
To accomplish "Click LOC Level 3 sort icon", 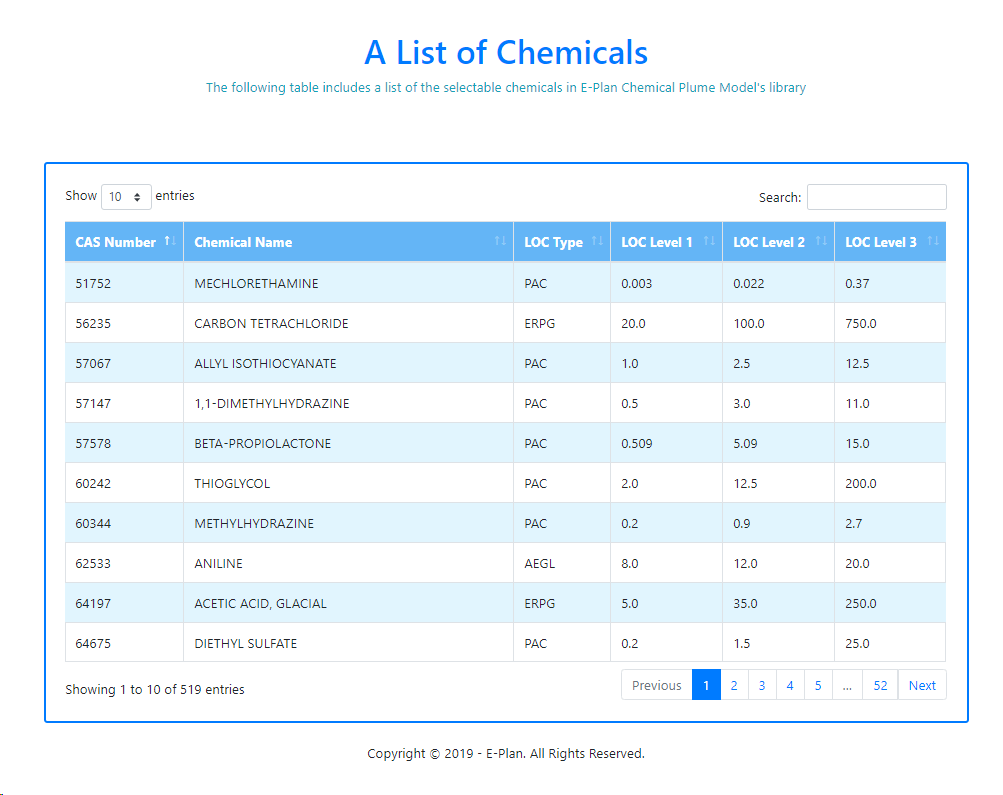I will 933,241.
